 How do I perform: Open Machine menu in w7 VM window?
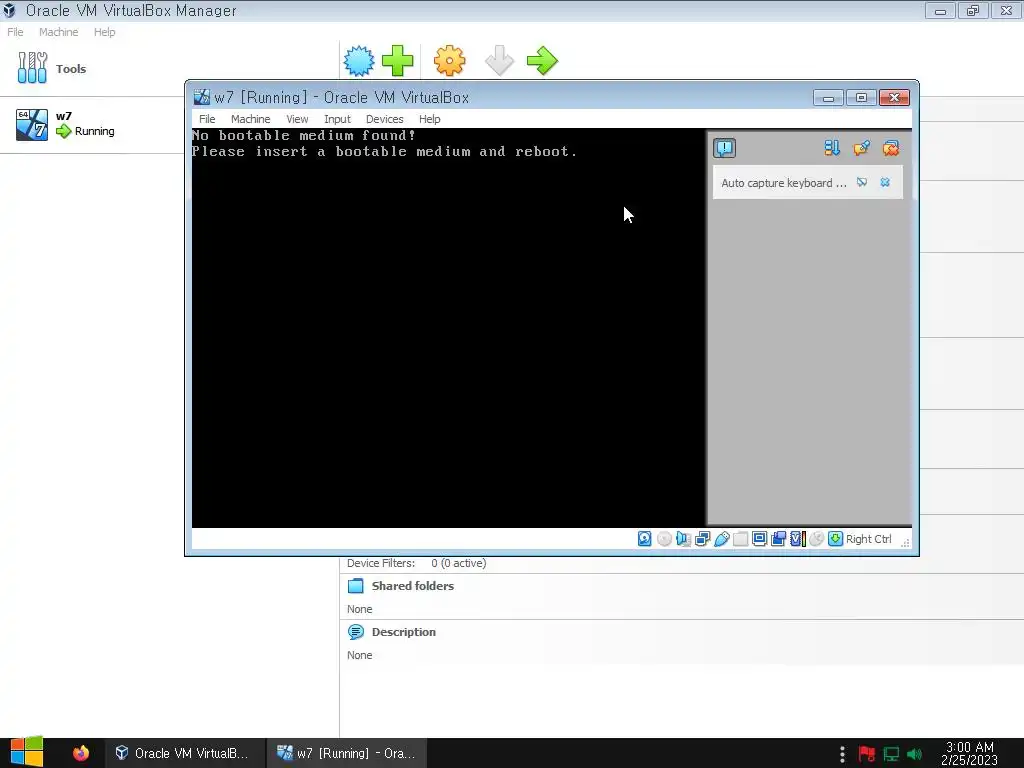(x=250, y=119)
